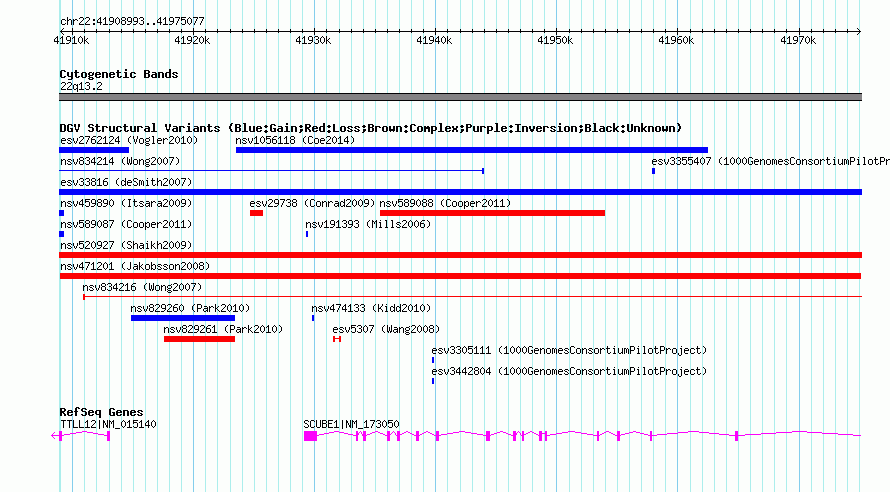Open the nsv589087 (Cooper2011) label
Image resolution: width=890 pixels, height=492 pixels.
click(126, 224)
